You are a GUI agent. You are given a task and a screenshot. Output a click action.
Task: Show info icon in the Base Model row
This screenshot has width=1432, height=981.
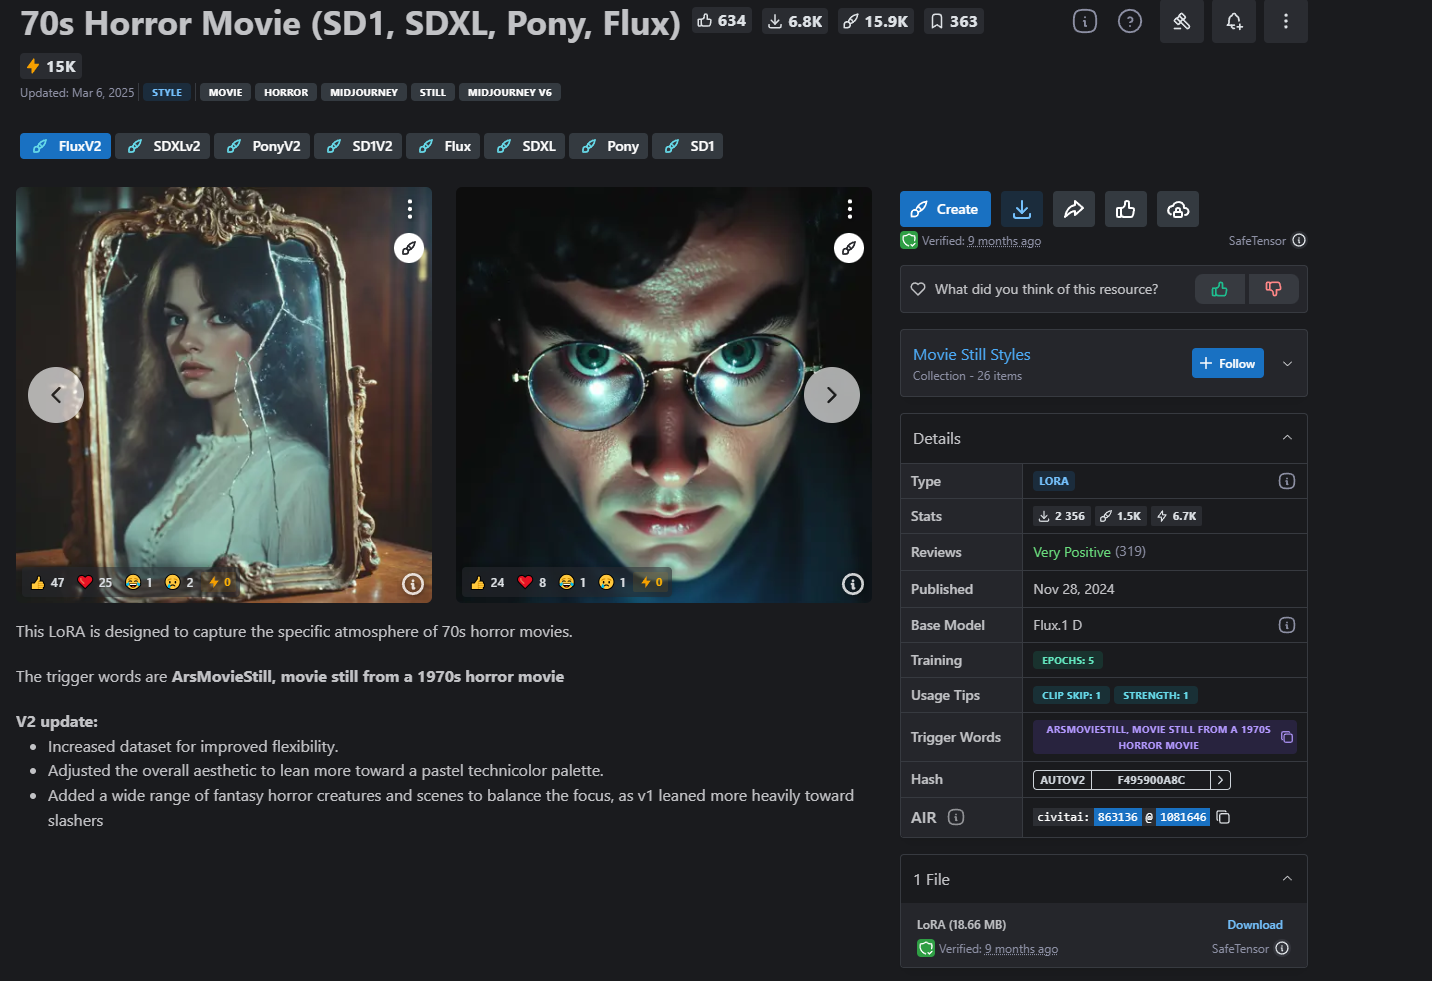[x=1287, y=625]
